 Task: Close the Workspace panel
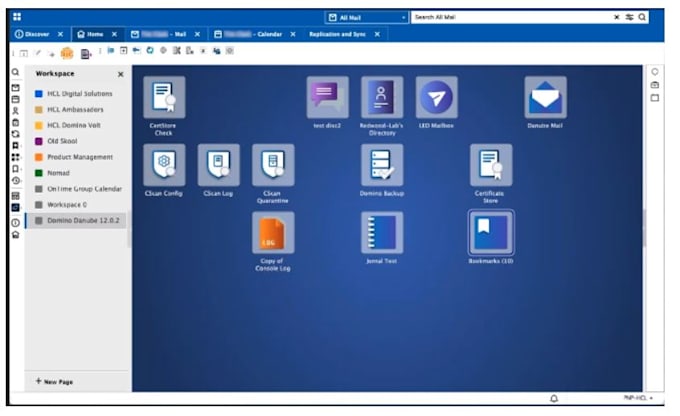point(121,75)
